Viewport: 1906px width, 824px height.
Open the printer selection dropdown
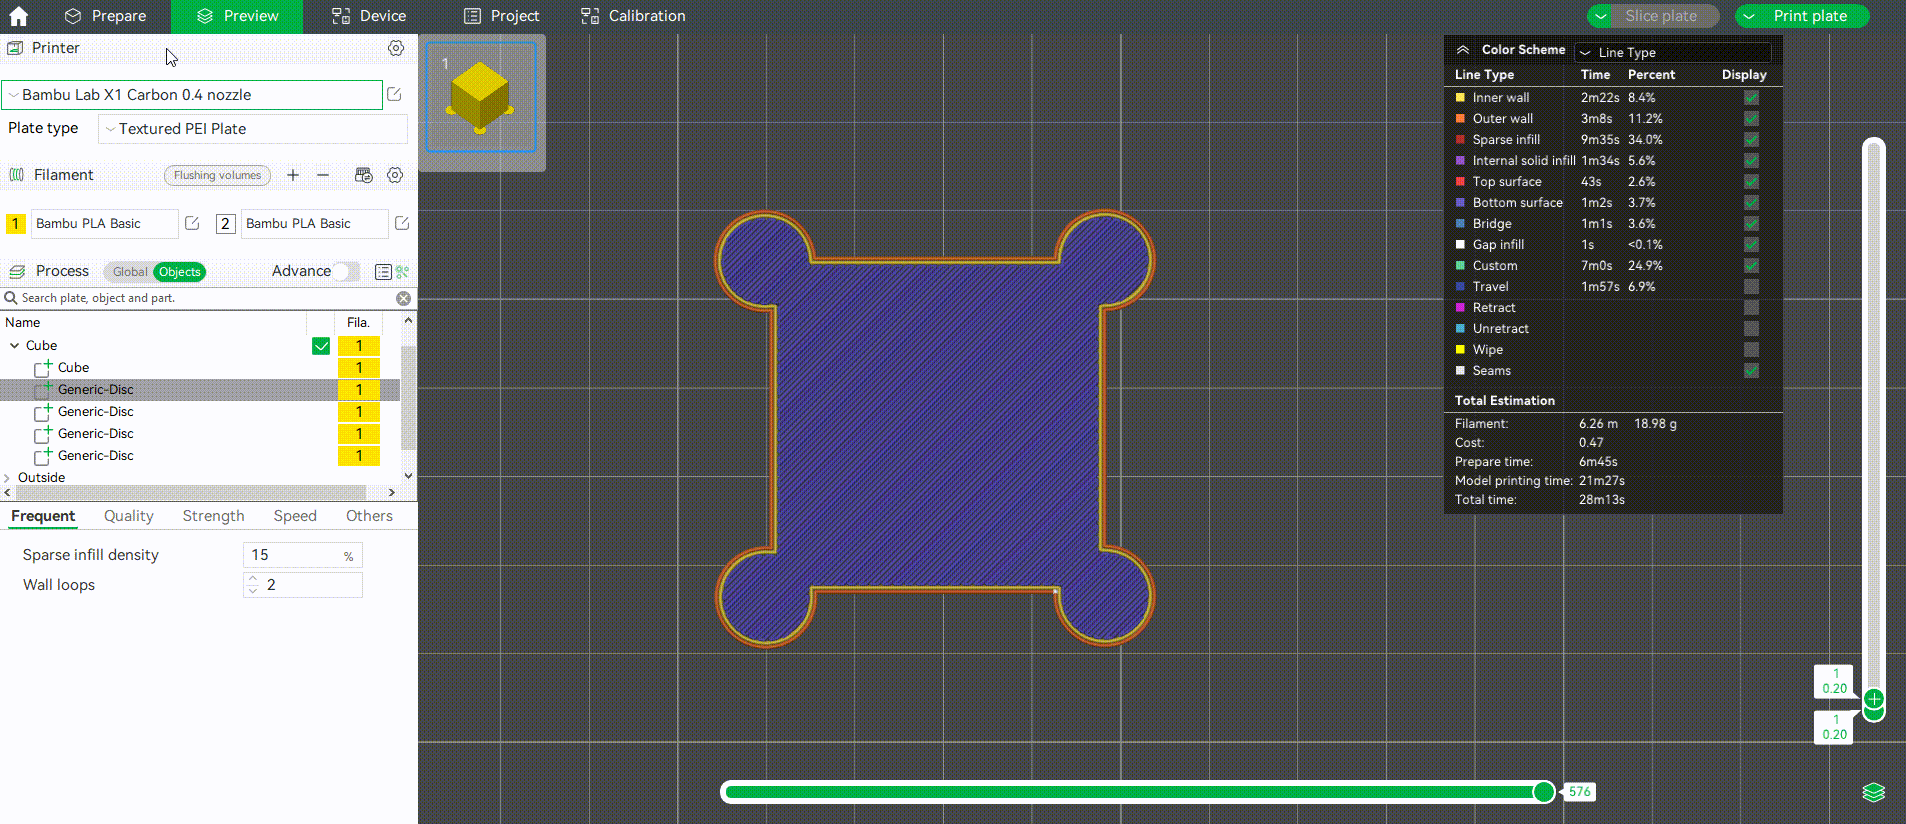pyautogui.click(x=192, y=95)
